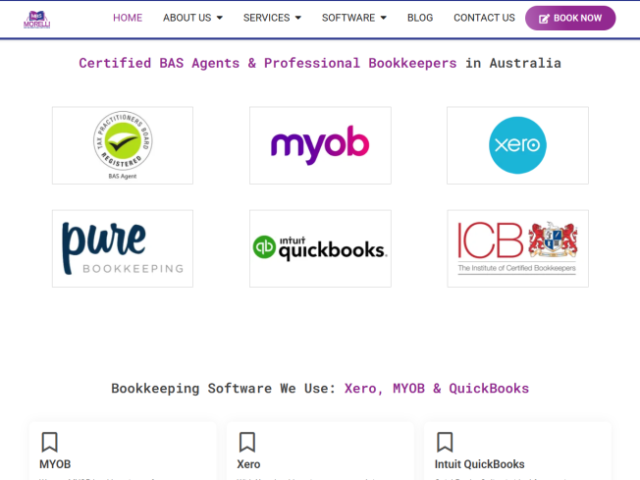The width and height of the screenshot is (640, 480).
Task: Click the M&S Morelli site logo
Action: pos(37,19)
